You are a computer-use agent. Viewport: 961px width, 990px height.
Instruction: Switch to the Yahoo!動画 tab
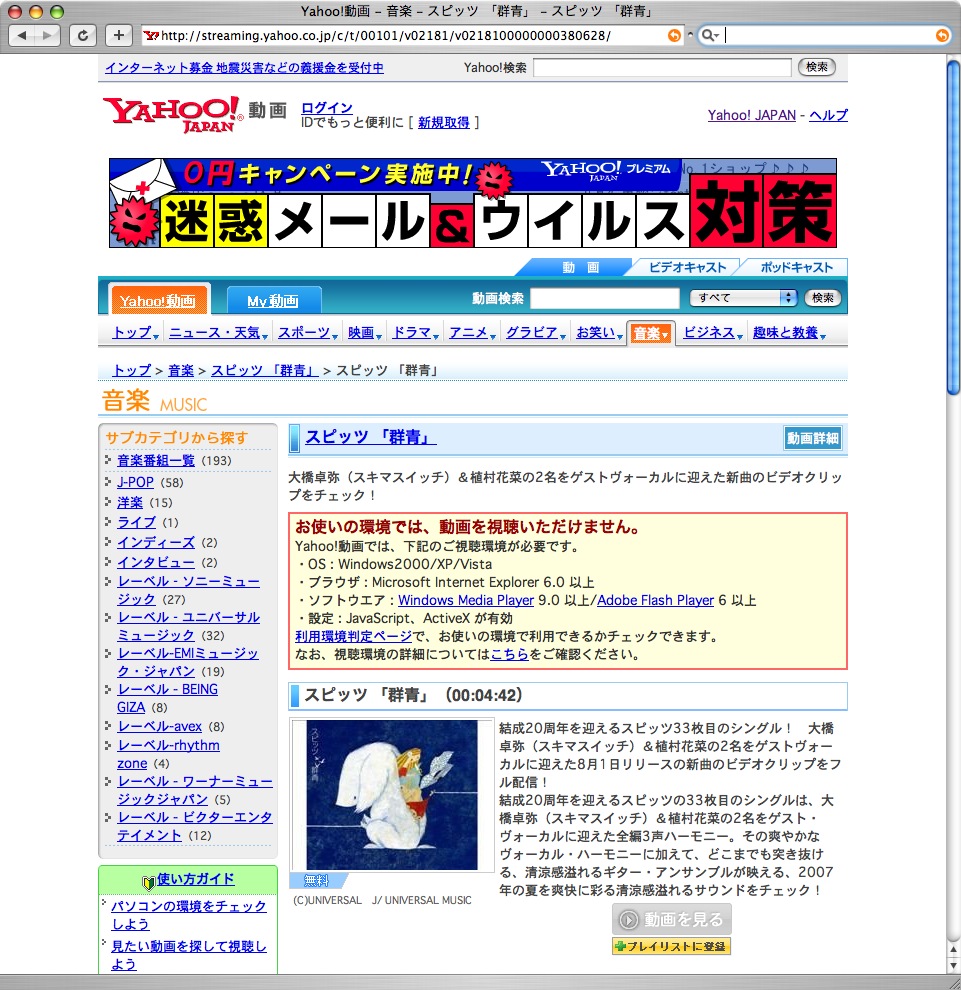coord(158,300)
